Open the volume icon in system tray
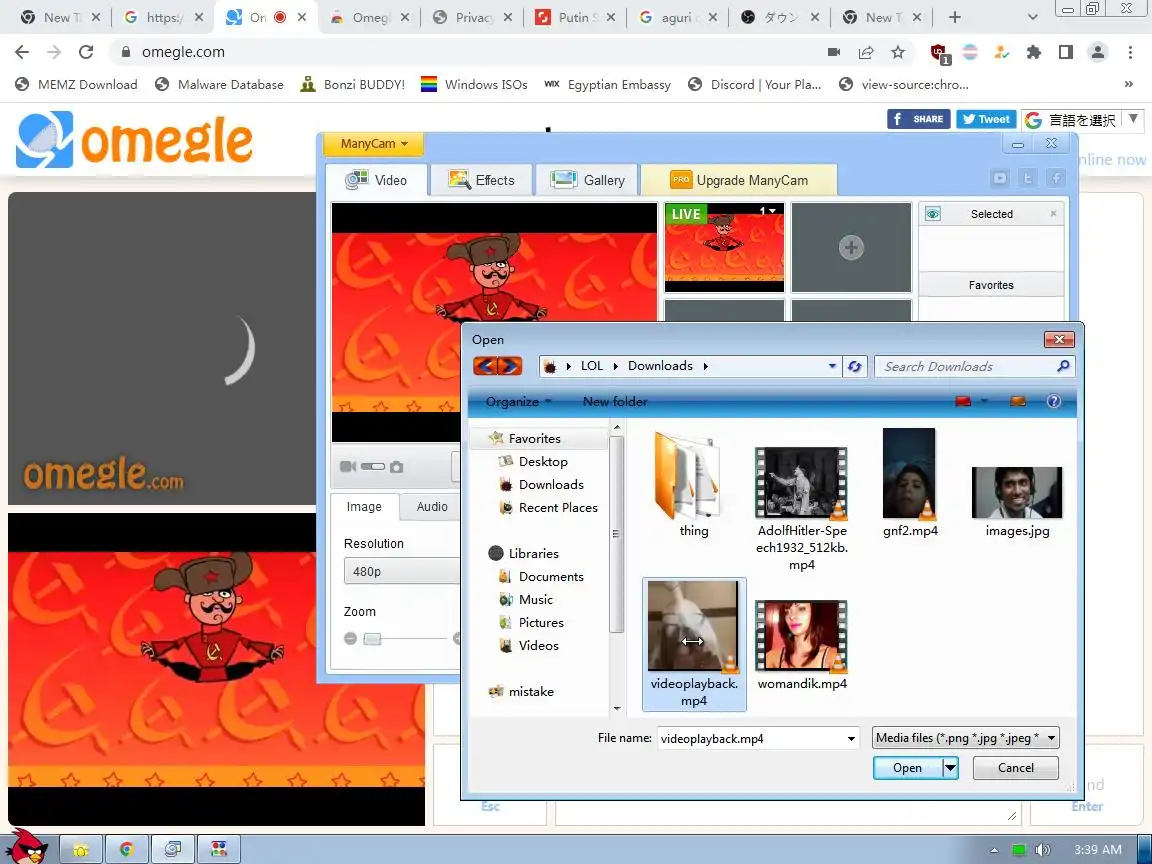Viewport: 1152px width, 864px height. pyautogui.click(x=1042, y=850)
